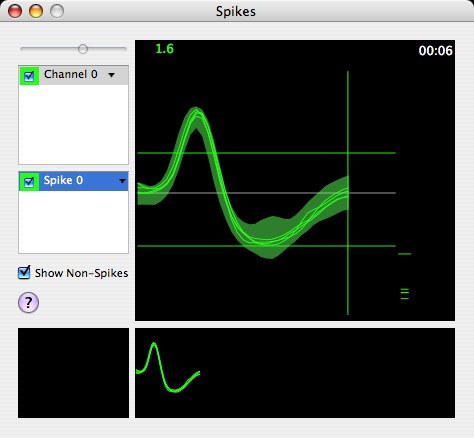Click the 1.6 gain value label
Screen dimensions: 474x438
click(164, 49)
